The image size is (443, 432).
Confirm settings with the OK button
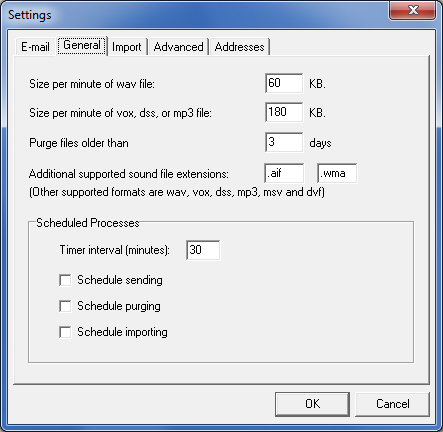tap(312, 404)
